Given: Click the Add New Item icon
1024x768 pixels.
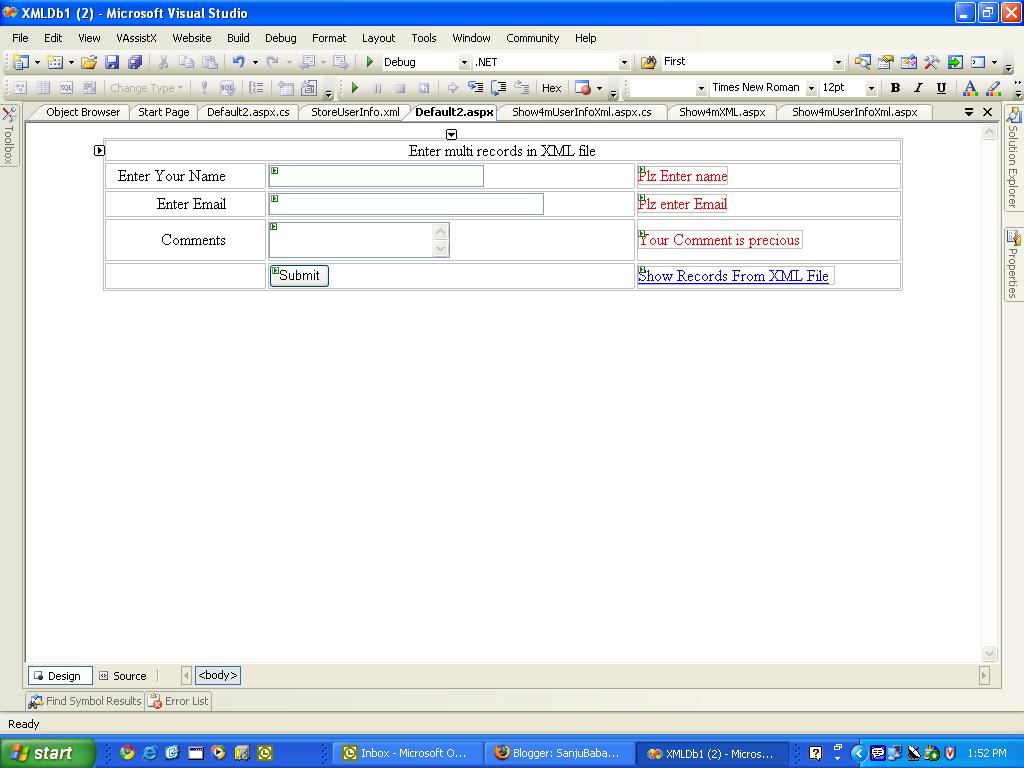Looking at the screenshot, I should pos(55,62).
